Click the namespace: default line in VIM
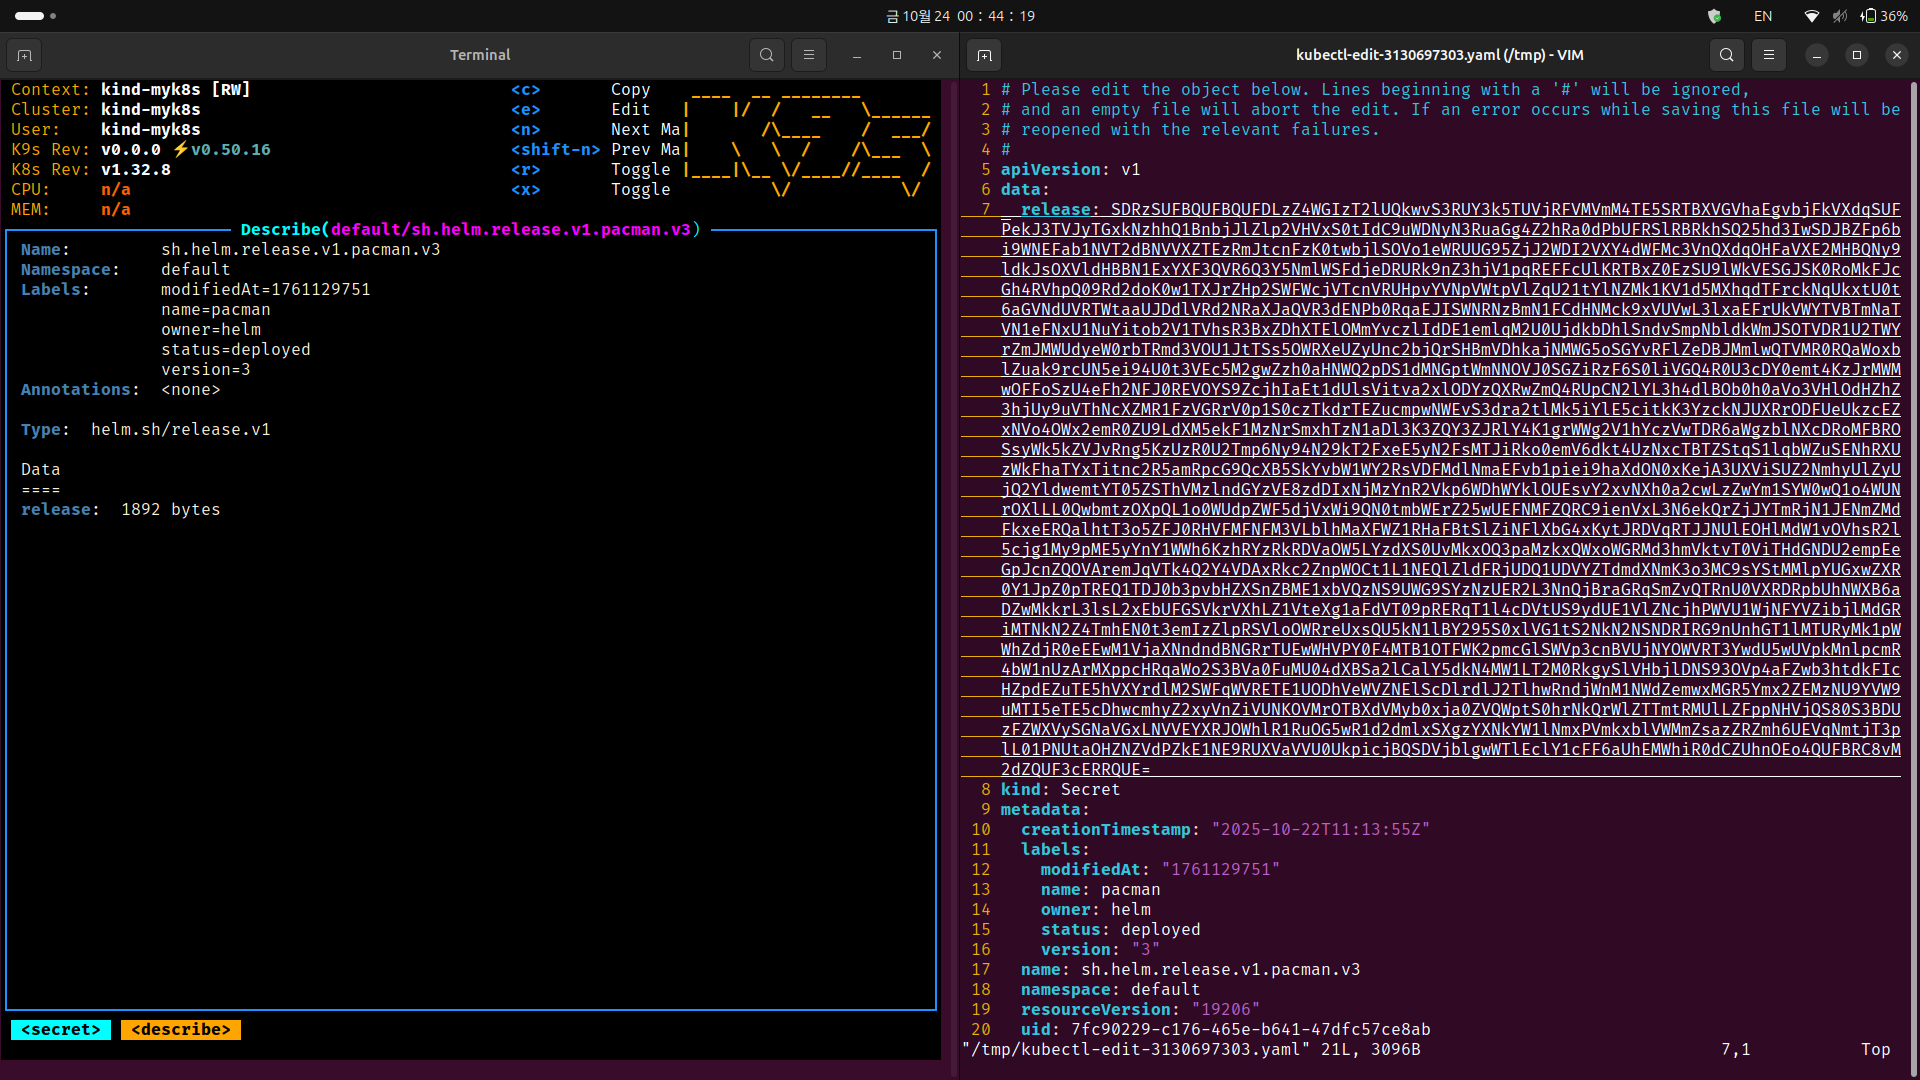Screen dimensions: 1920x1080 click(1111, 990)
